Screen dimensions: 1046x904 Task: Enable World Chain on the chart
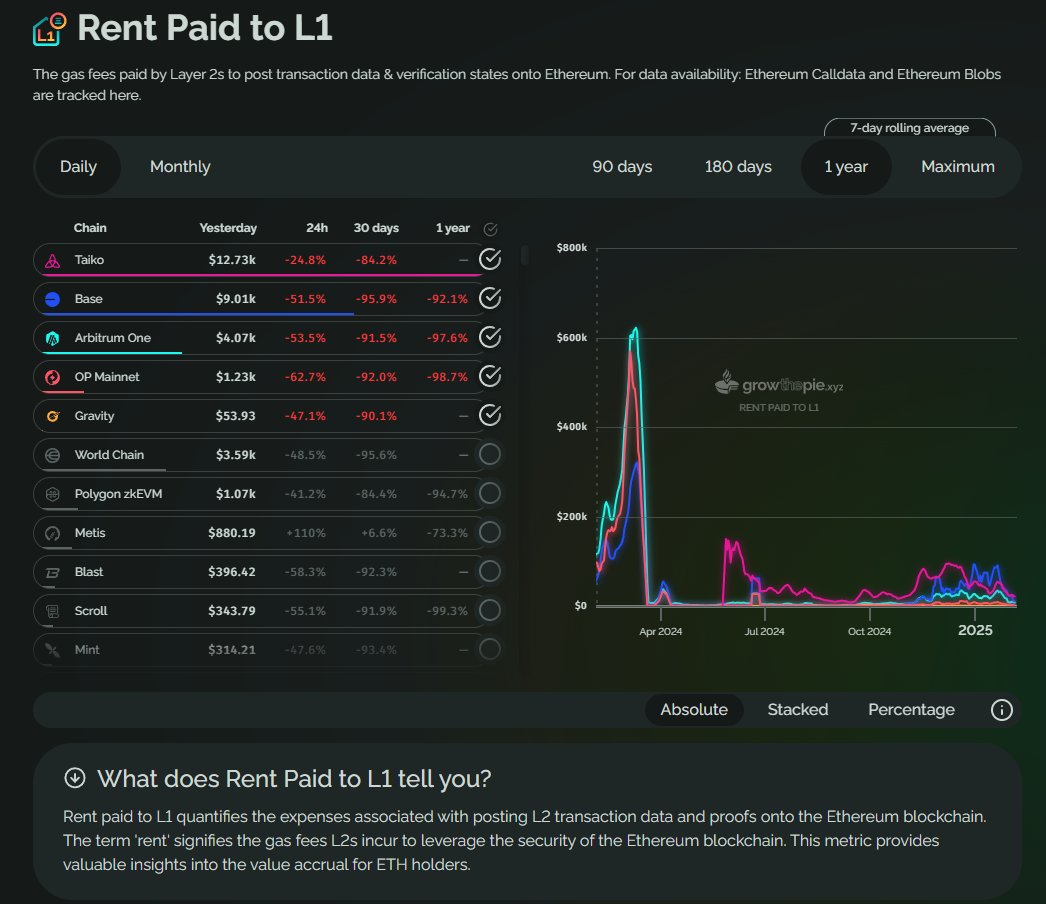tap(490, 454)
